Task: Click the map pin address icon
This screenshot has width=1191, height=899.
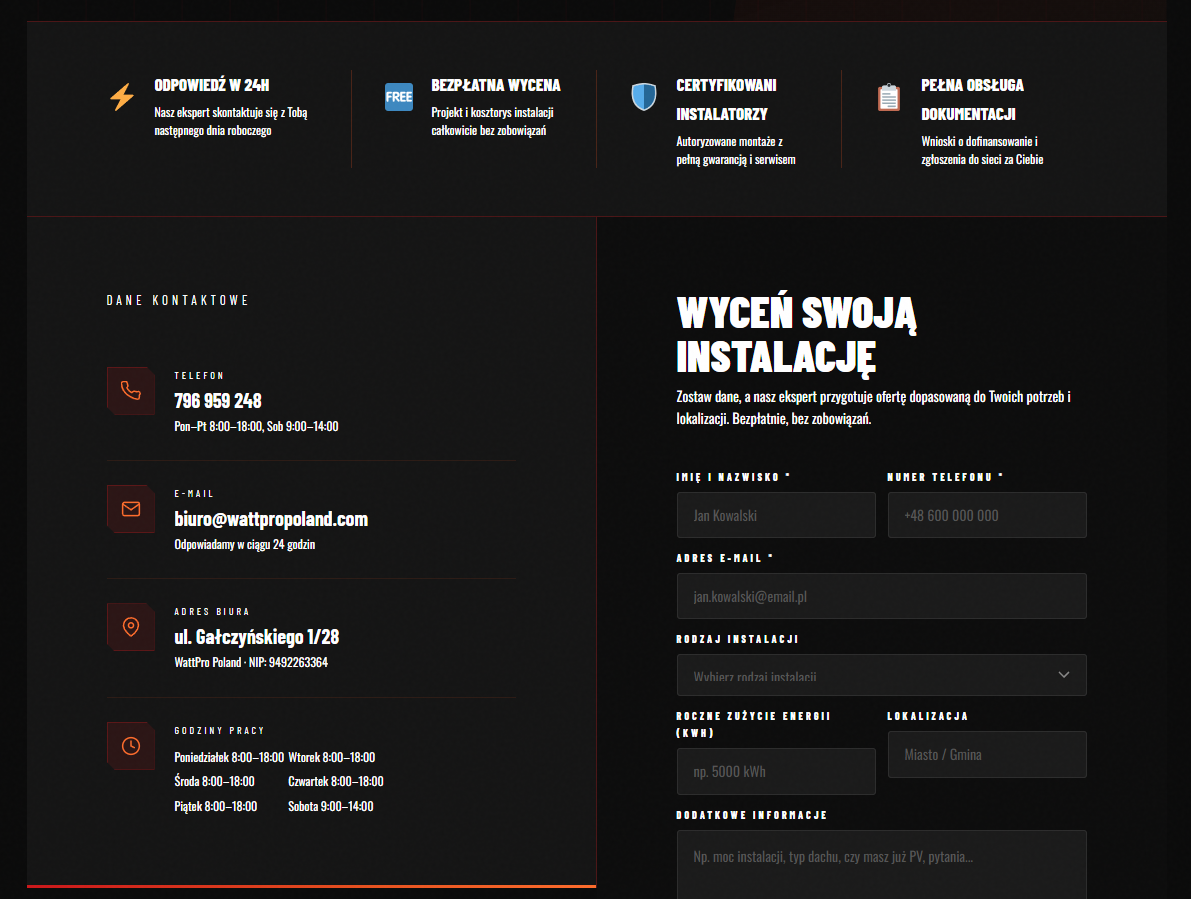Action: point(131,626)
